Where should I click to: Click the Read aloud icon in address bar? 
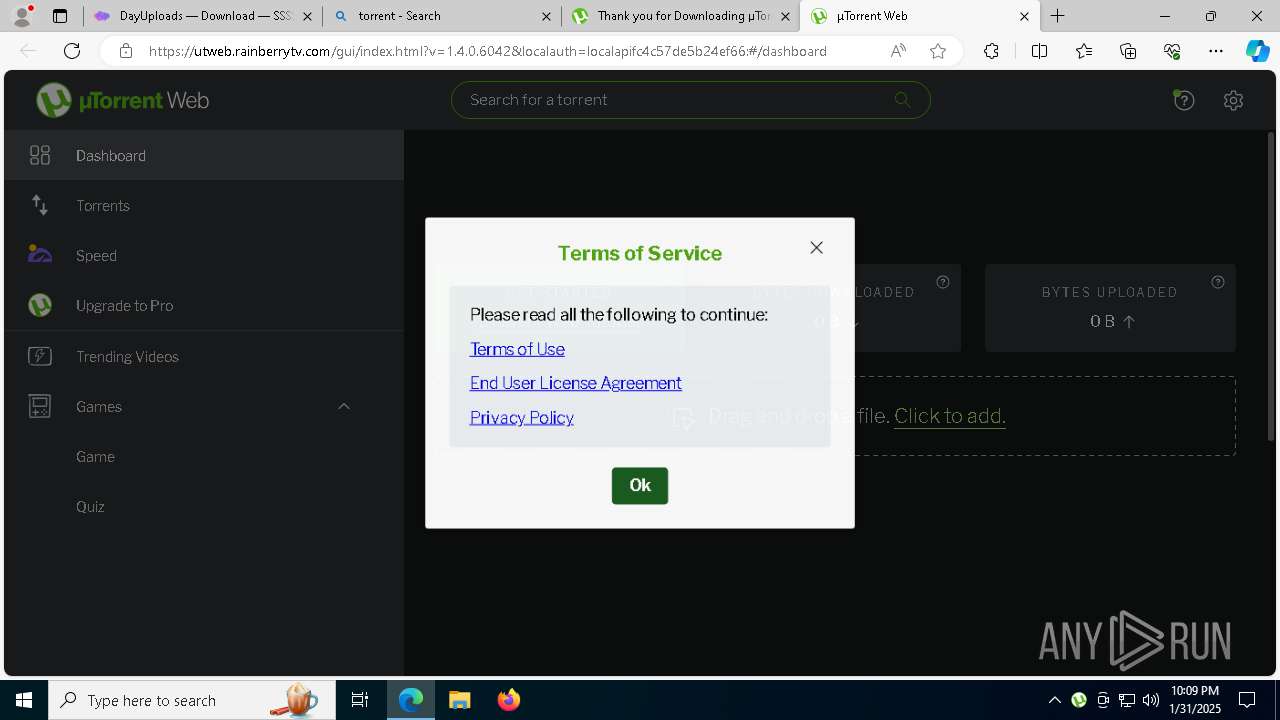pos(898,51)
